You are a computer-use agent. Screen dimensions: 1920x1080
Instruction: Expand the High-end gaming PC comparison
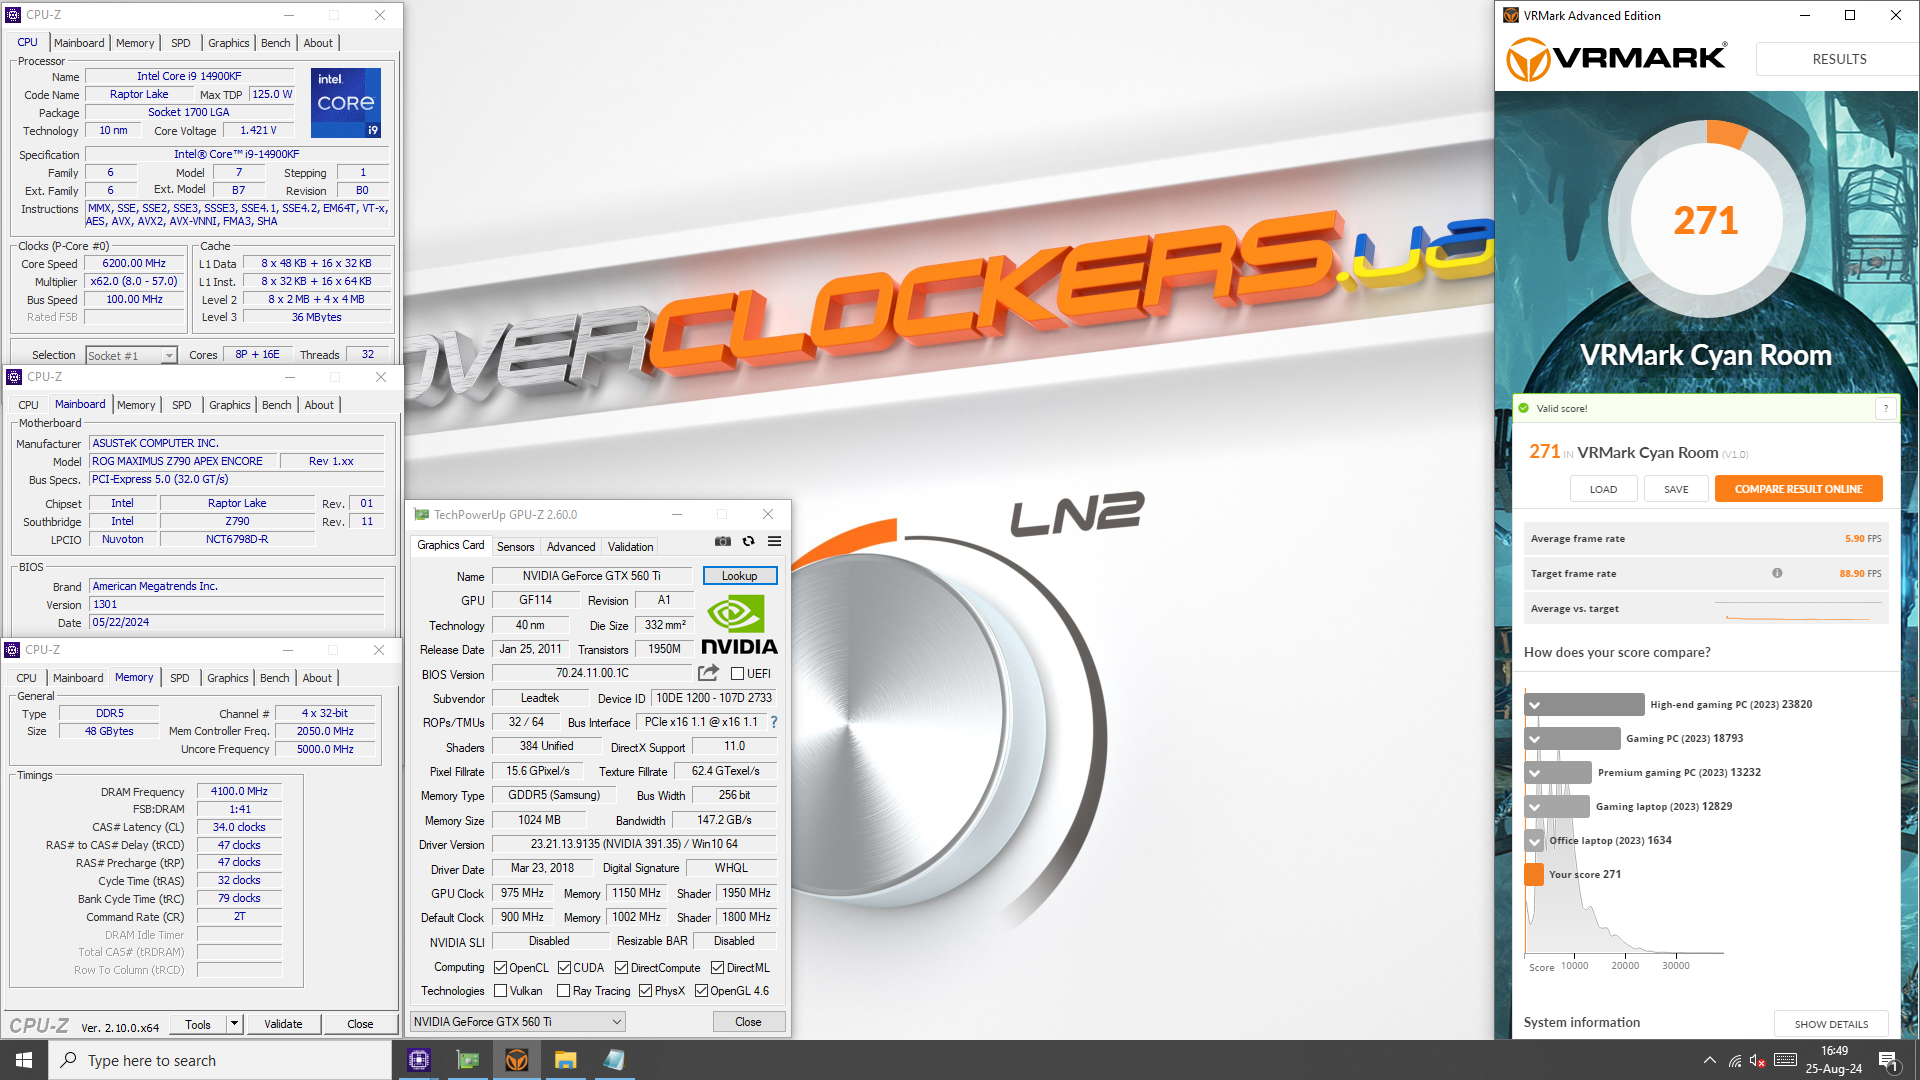pyautogui.click(x=1534, y=705)
